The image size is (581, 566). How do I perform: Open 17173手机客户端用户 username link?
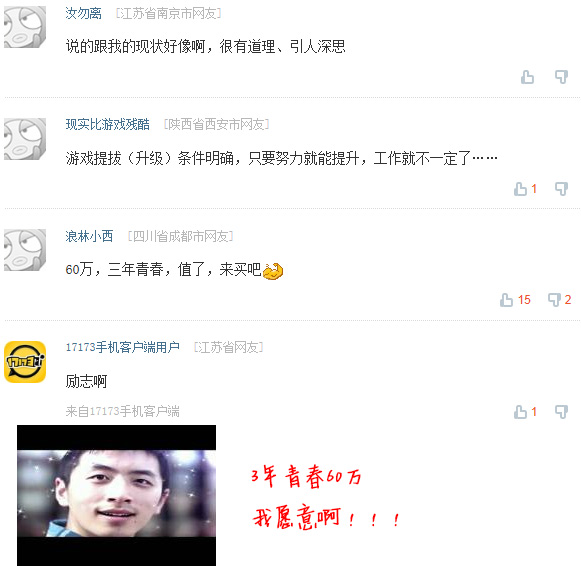coord(123,347)
